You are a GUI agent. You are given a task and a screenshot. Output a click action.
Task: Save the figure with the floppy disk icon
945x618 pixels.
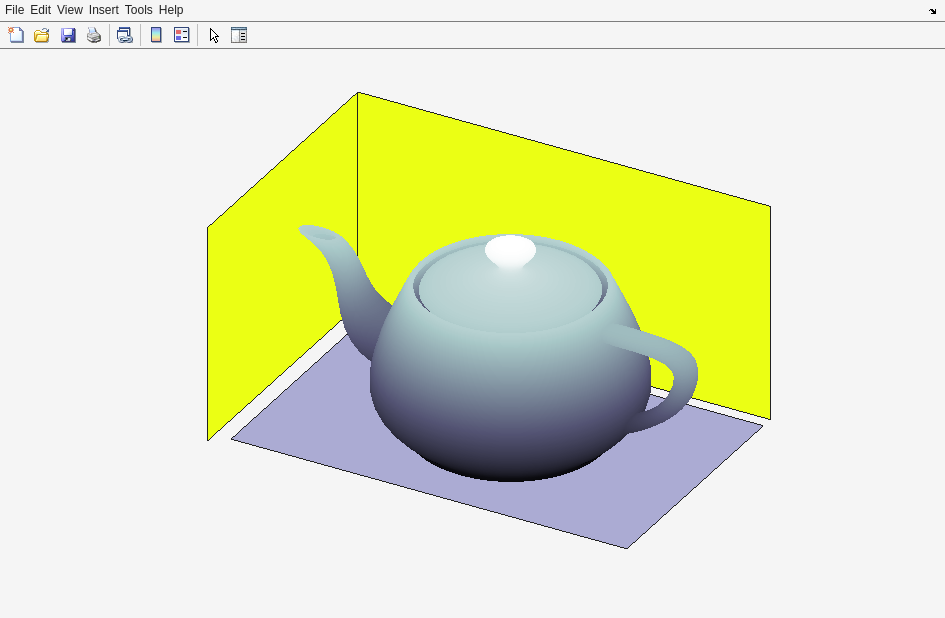pos(68,35)
